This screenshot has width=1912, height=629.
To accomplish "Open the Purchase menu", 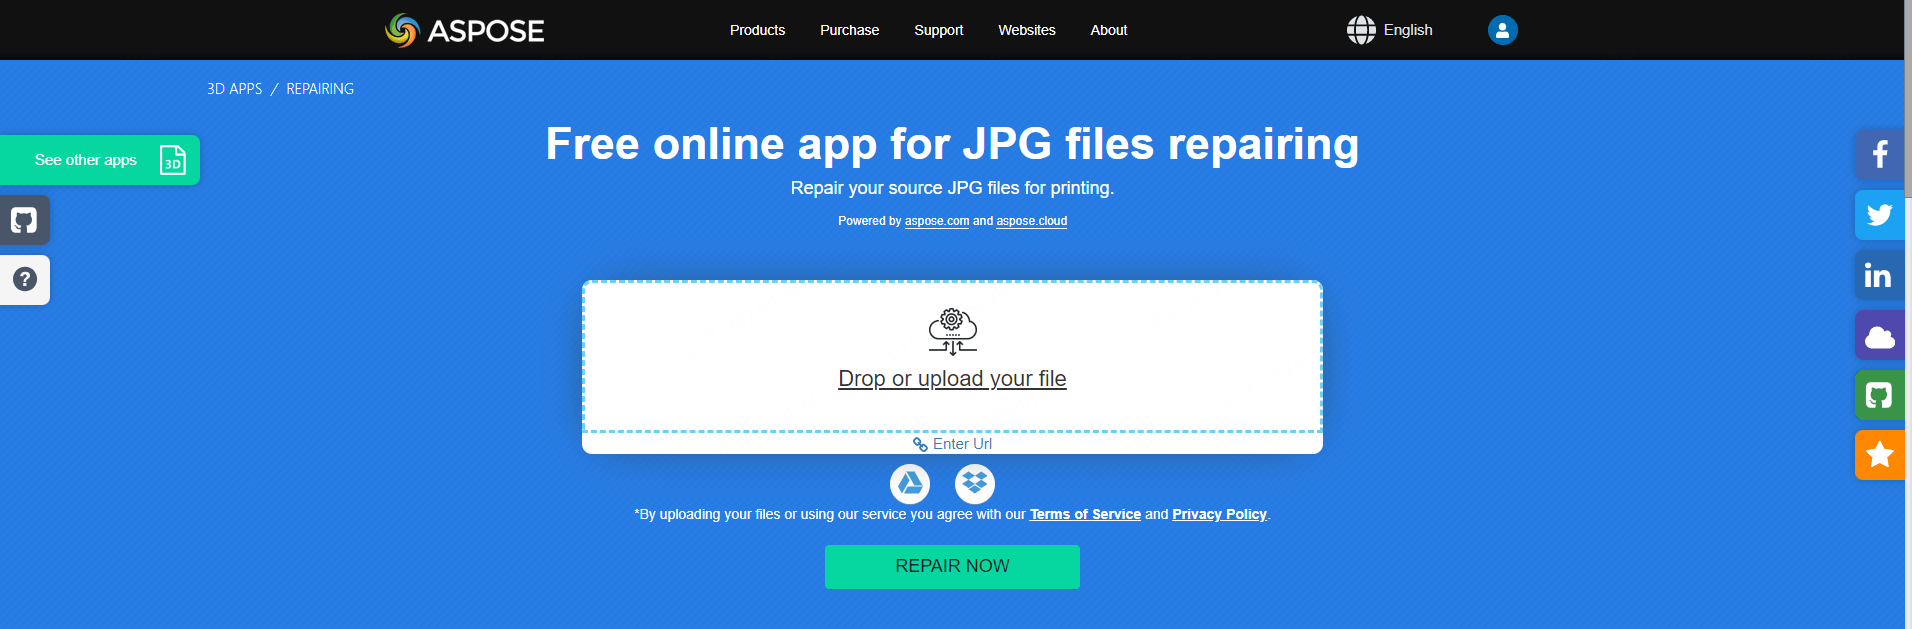I will click(x=849, y=30).
